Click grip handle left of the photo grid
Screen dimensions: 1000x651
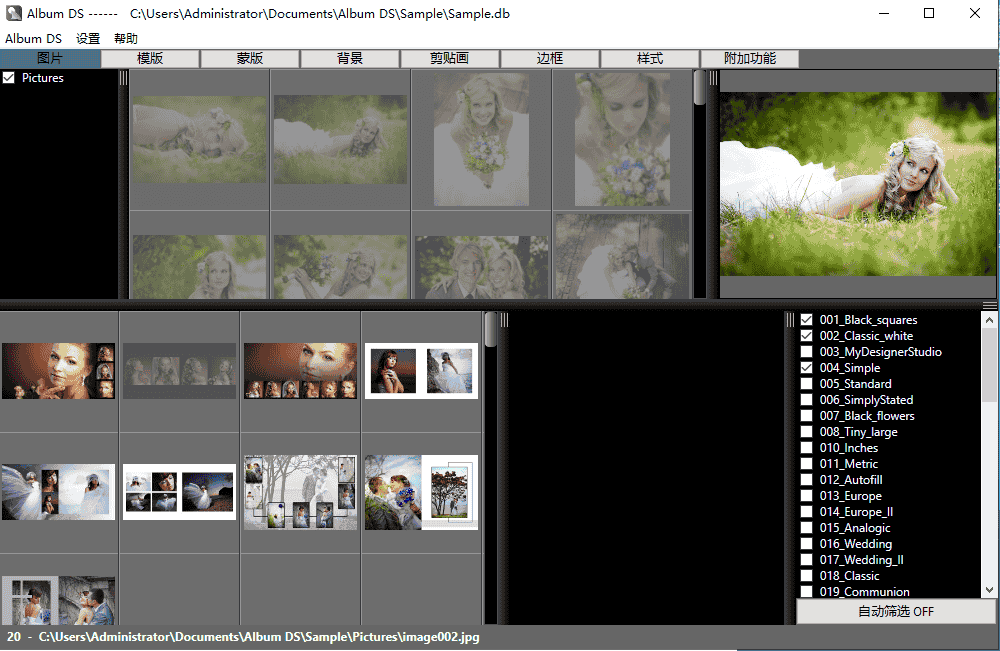tap(124, 78)
